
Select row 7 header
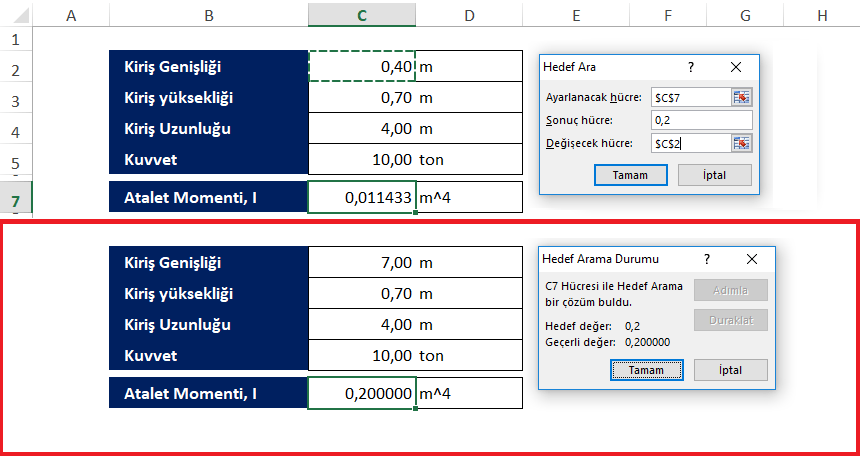(16, 200)
